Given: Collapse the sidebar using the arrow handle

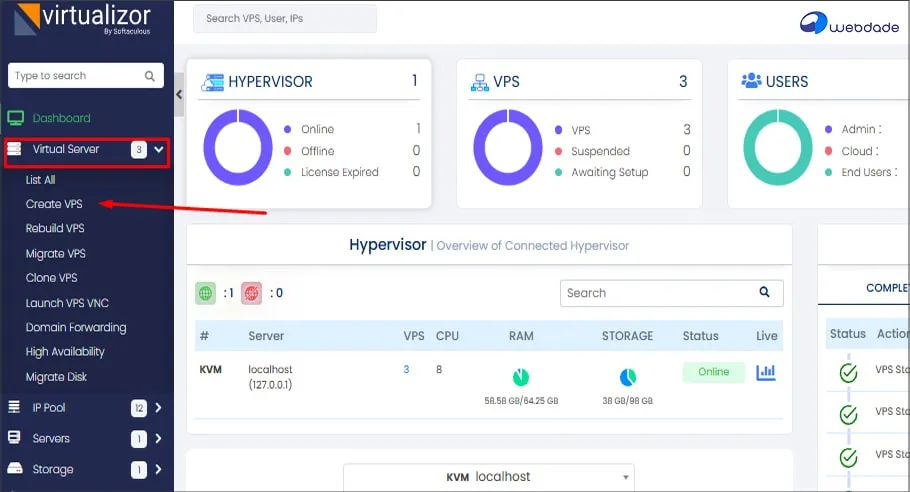Looking at the screenshot, I should 179,94.
